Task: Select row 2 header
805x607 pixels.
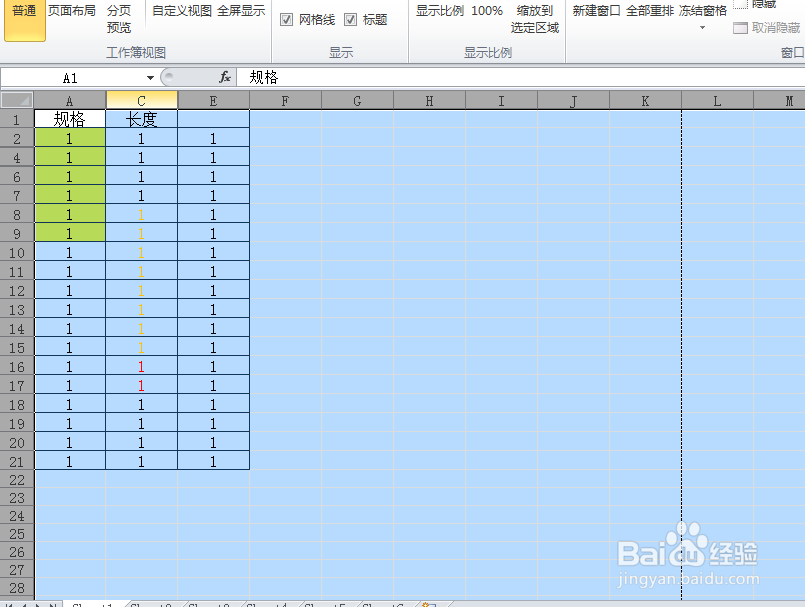Action: pos(17,139)
